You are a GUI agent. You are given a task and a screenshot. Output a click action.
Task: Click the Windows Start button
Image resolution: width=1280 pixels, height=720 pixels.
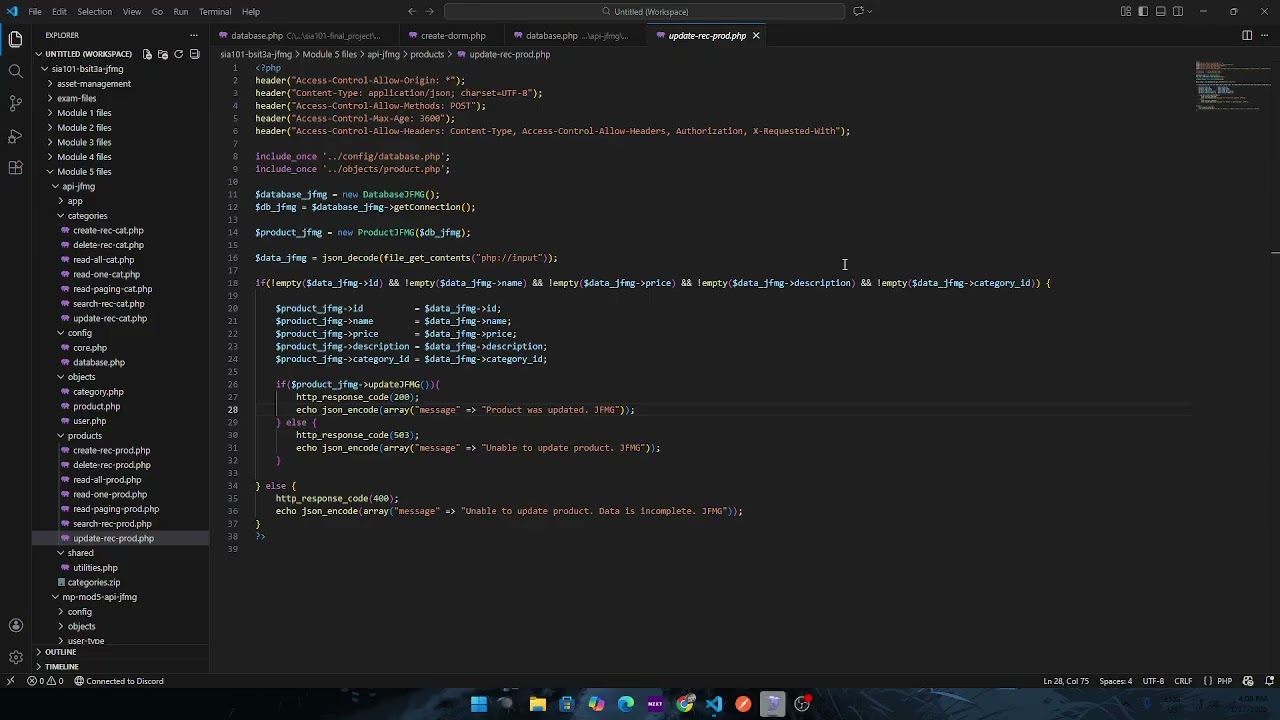coord(479,704)
